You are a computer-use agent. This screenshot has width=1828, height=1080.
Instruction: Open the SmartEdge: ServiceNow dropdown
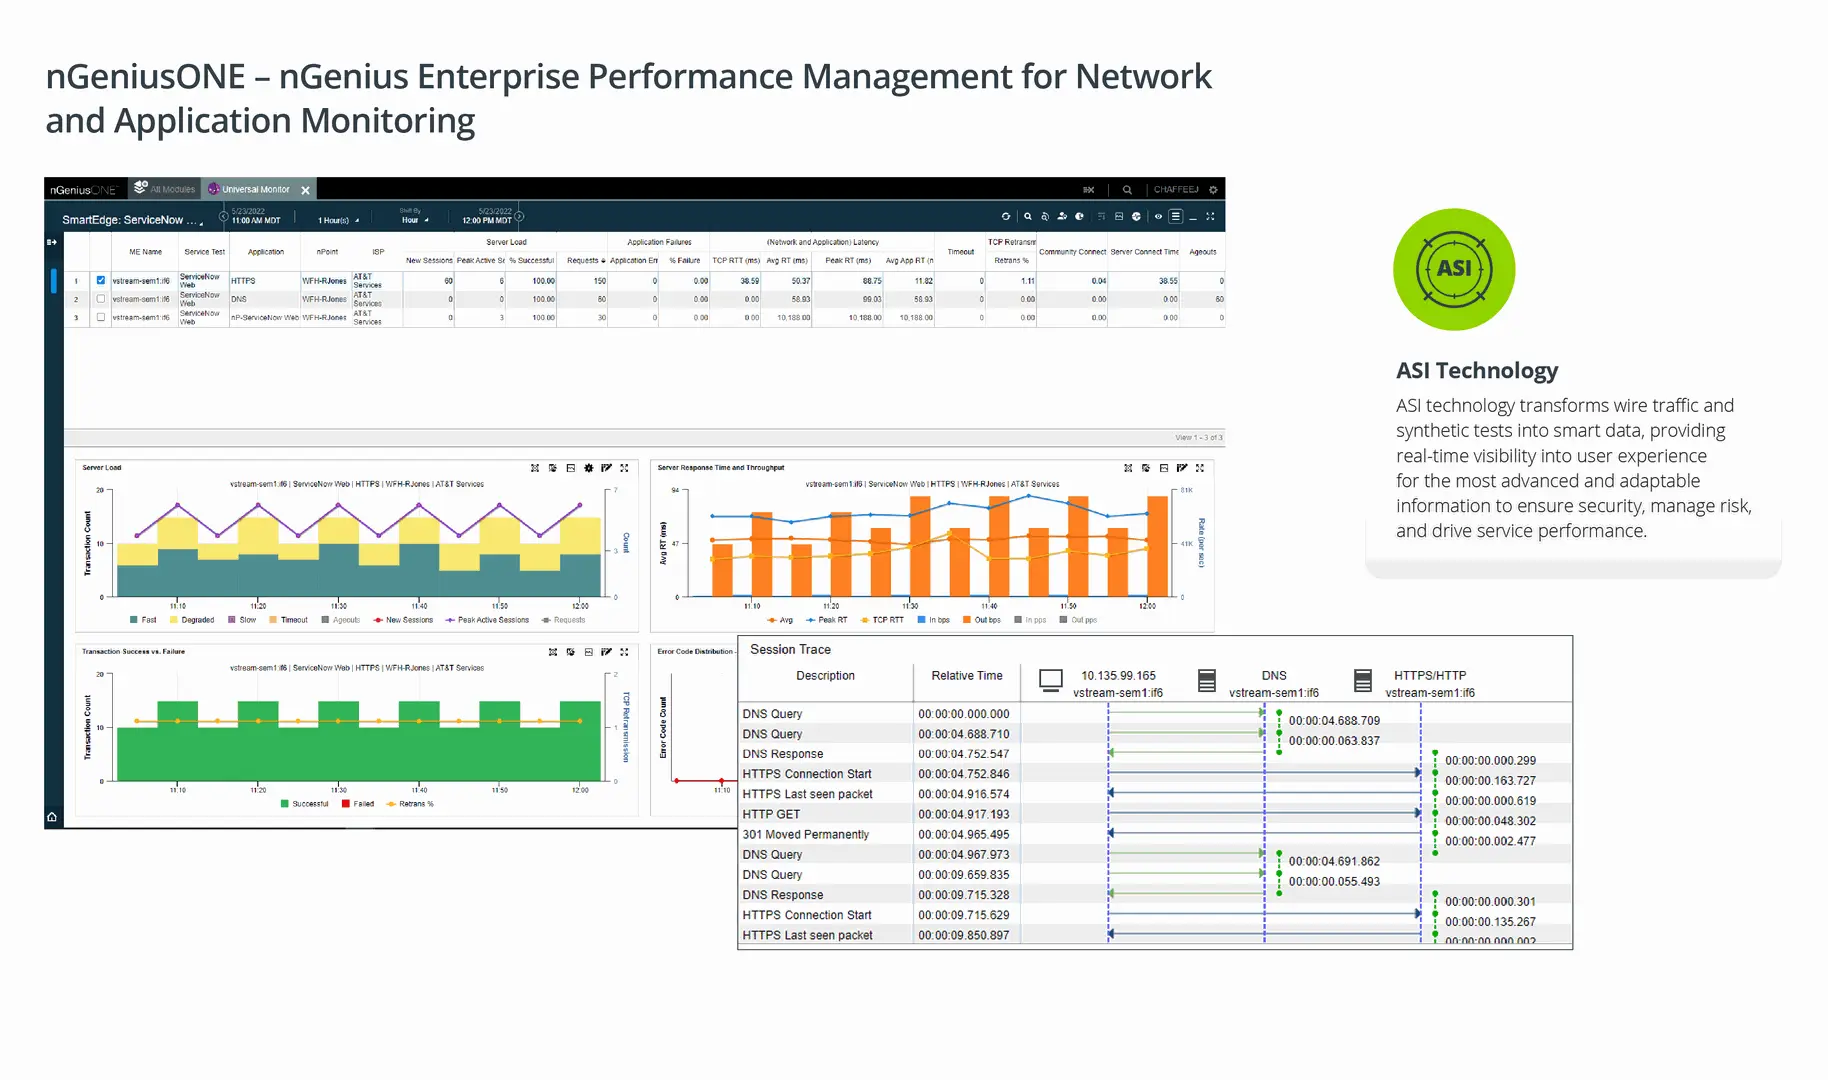pyautogui.click(x=132, y=220)
